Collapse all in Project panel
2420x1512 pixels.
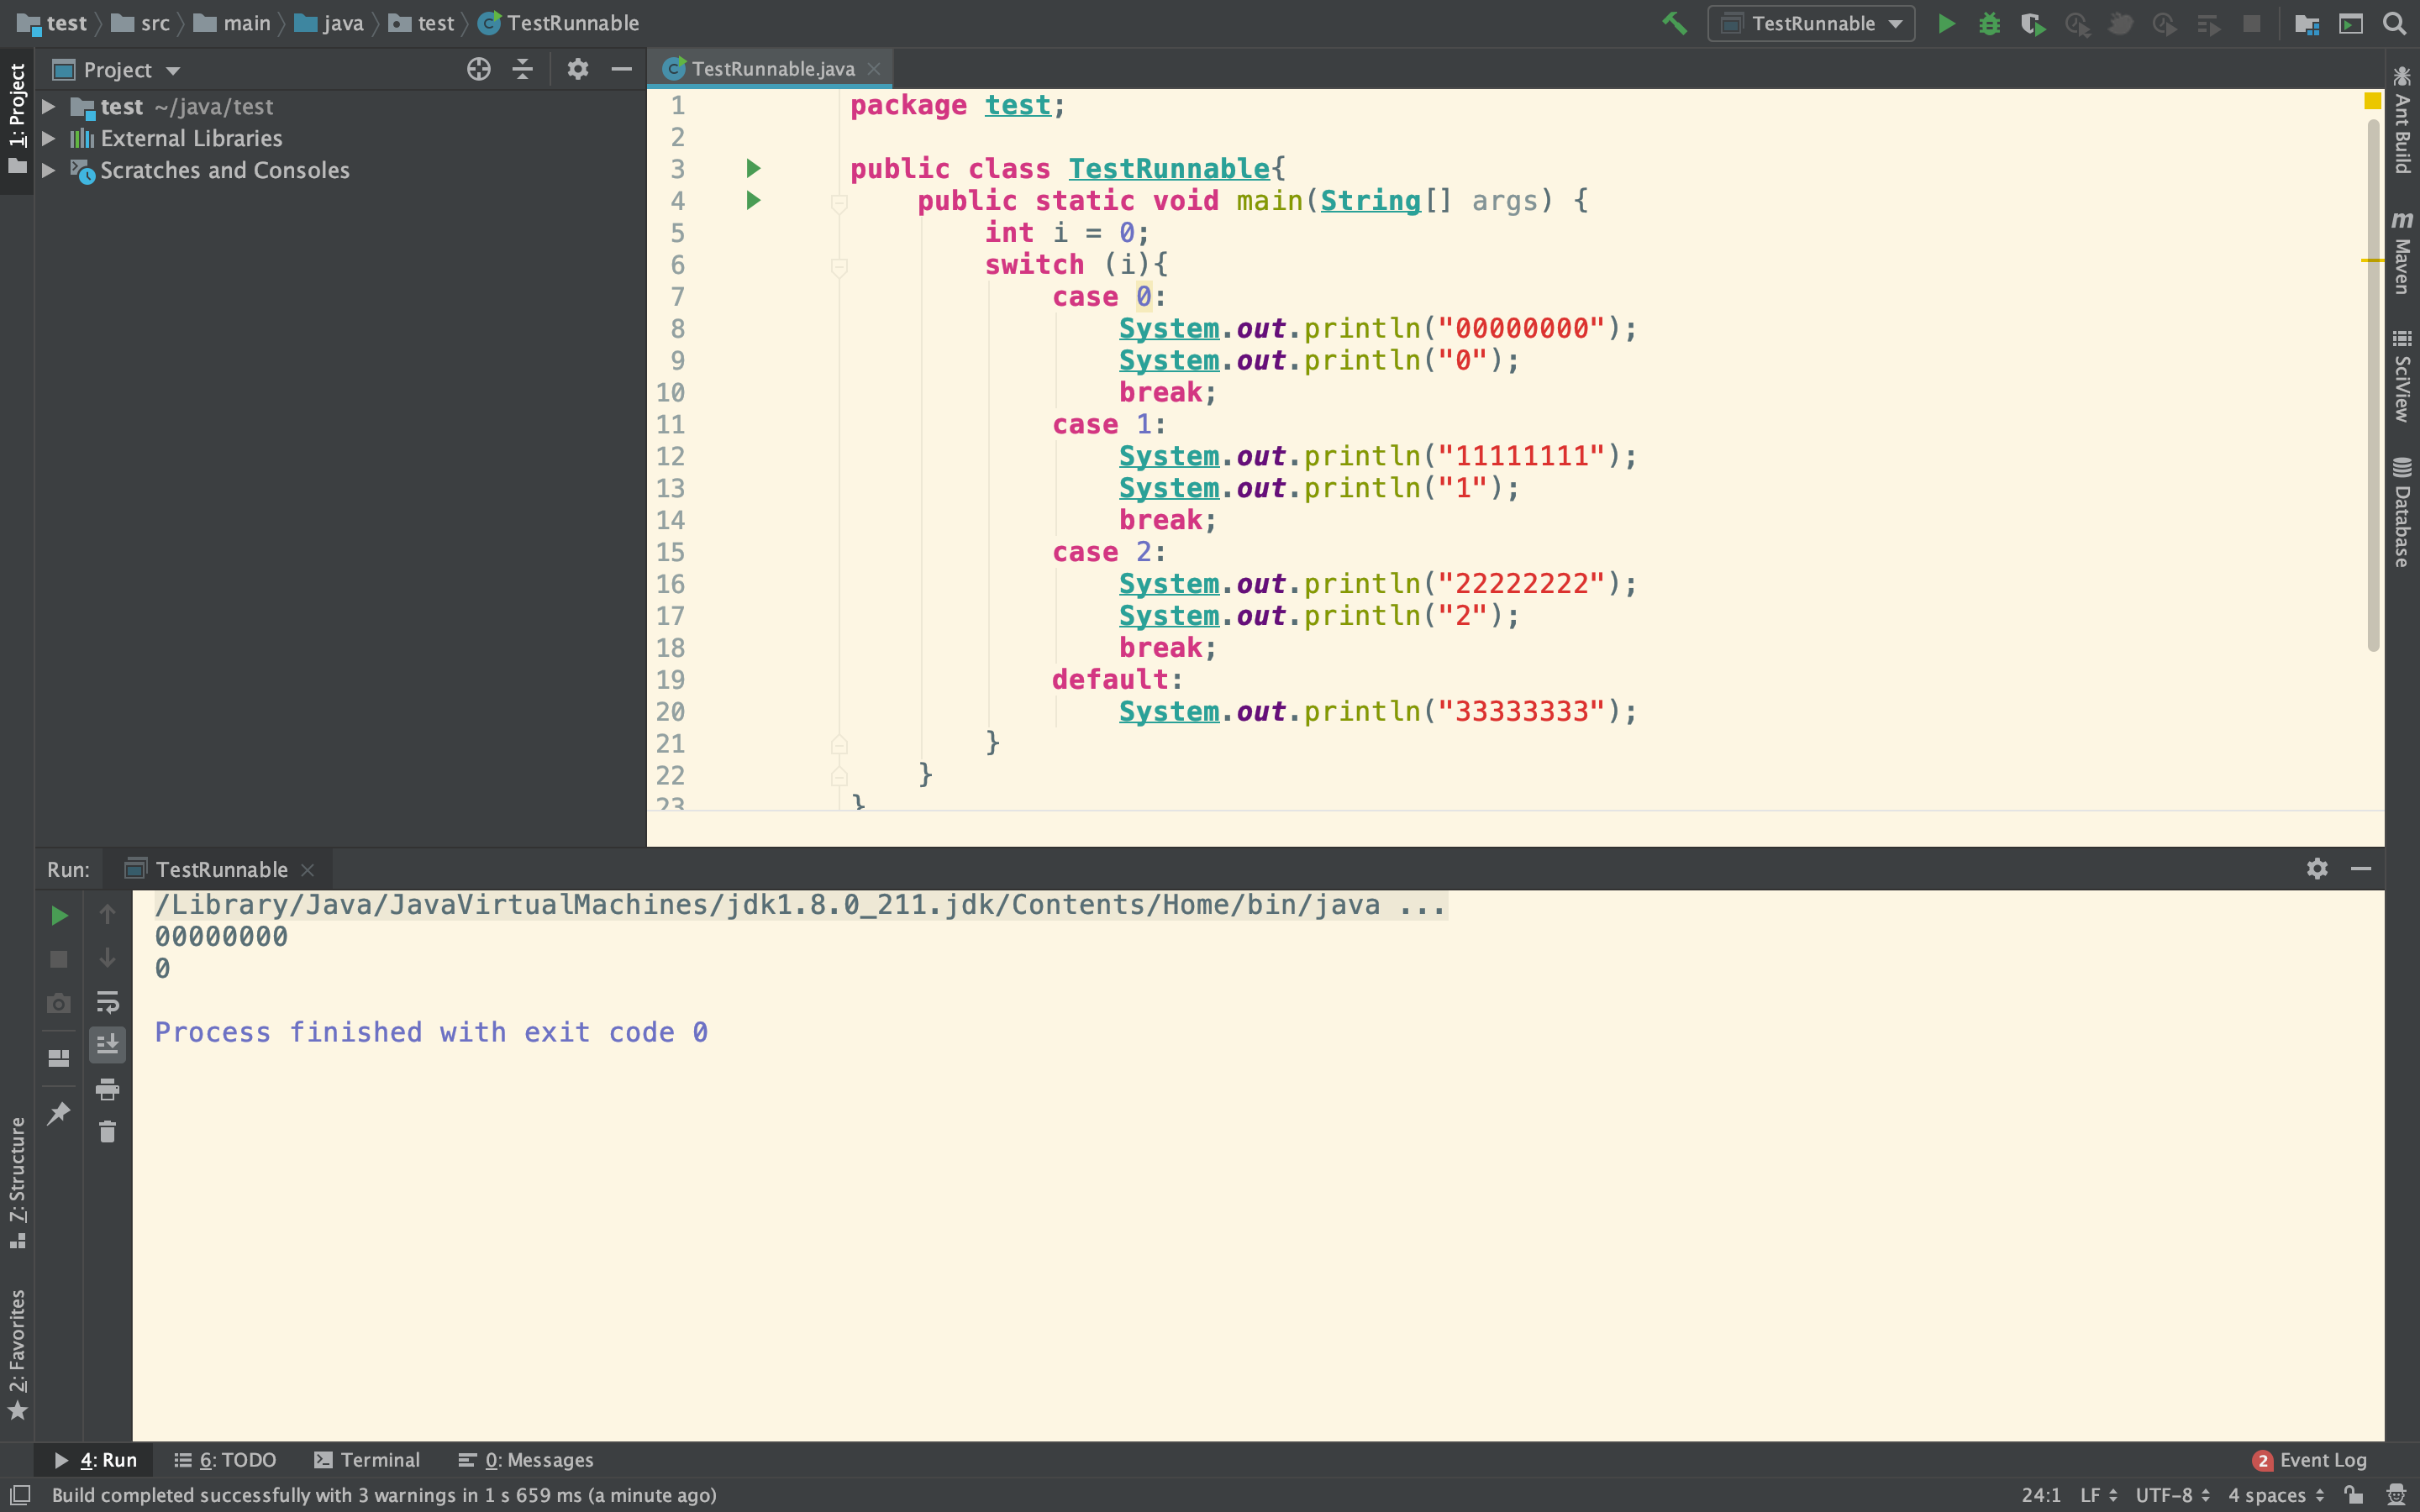click(522, 69)
